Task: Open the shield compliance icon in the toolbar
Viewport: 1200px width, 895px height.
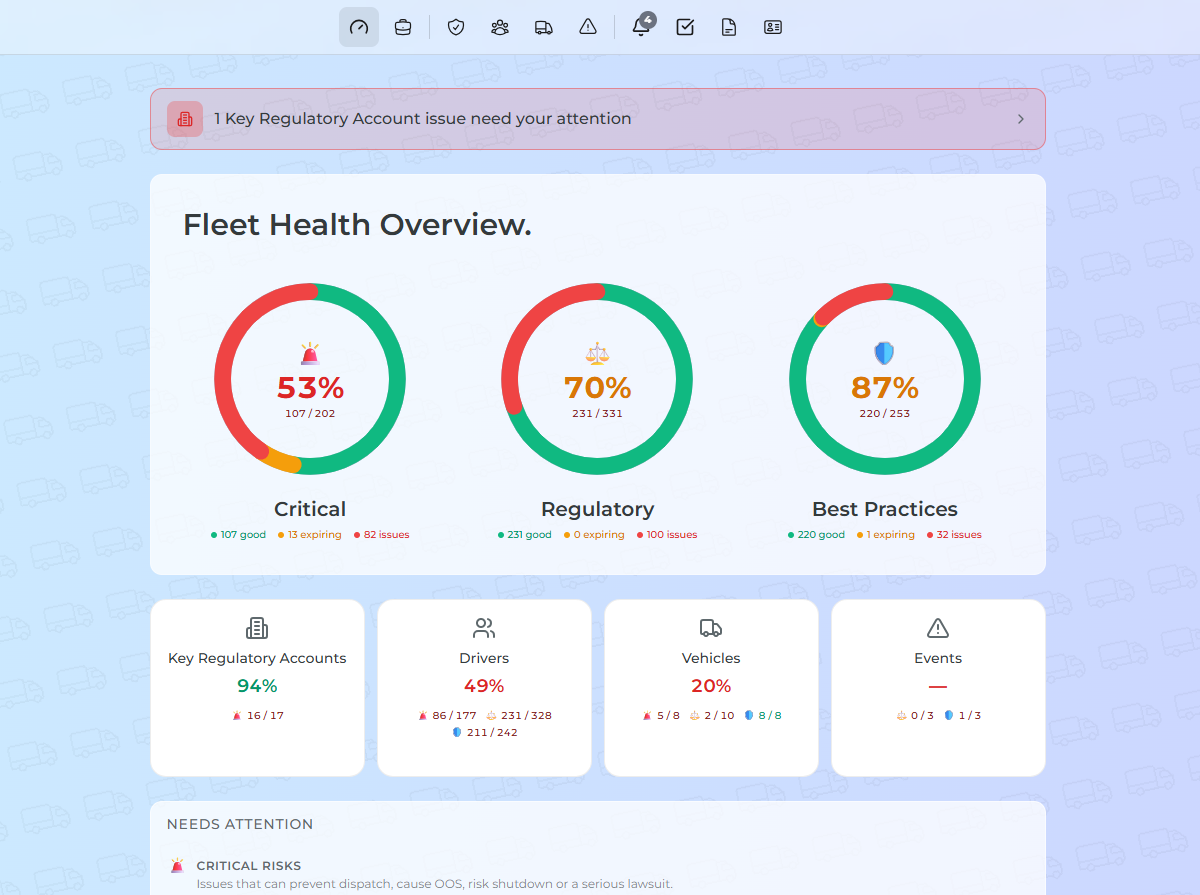Action: (455, 27)
